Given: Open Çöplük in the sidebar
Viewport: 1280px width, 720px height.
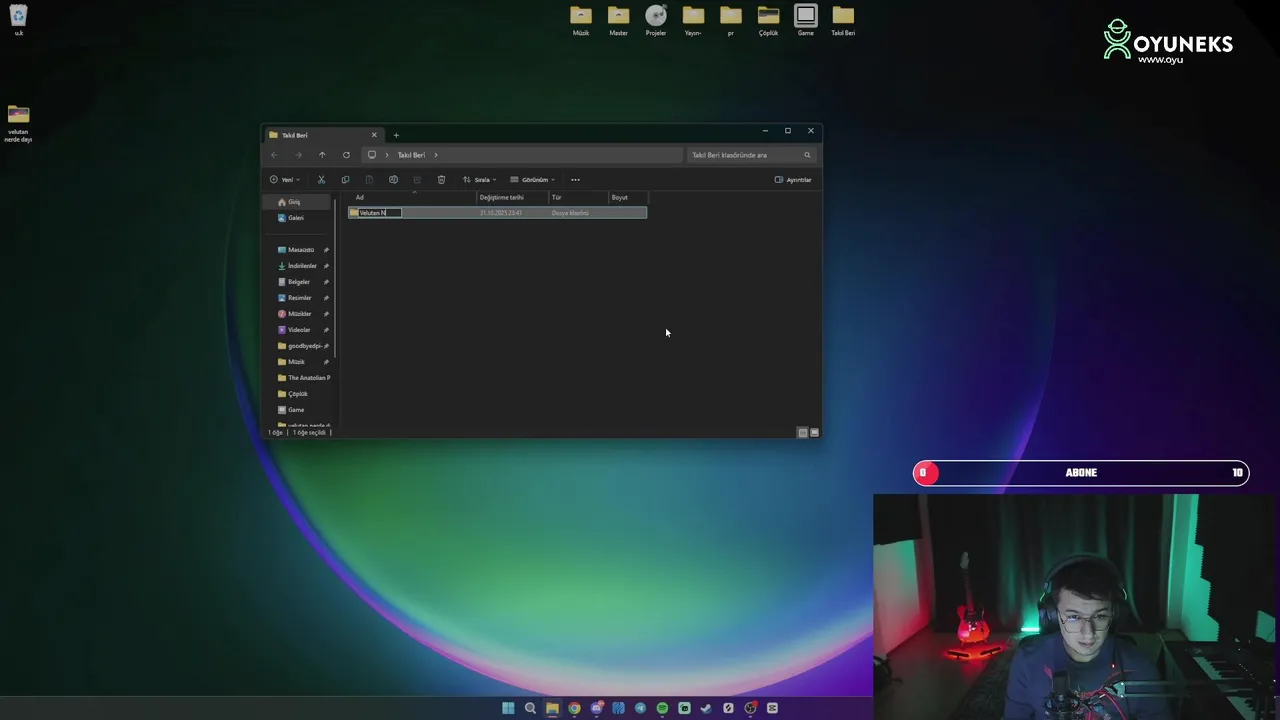Looking at the screenshot, I should 298,394.
